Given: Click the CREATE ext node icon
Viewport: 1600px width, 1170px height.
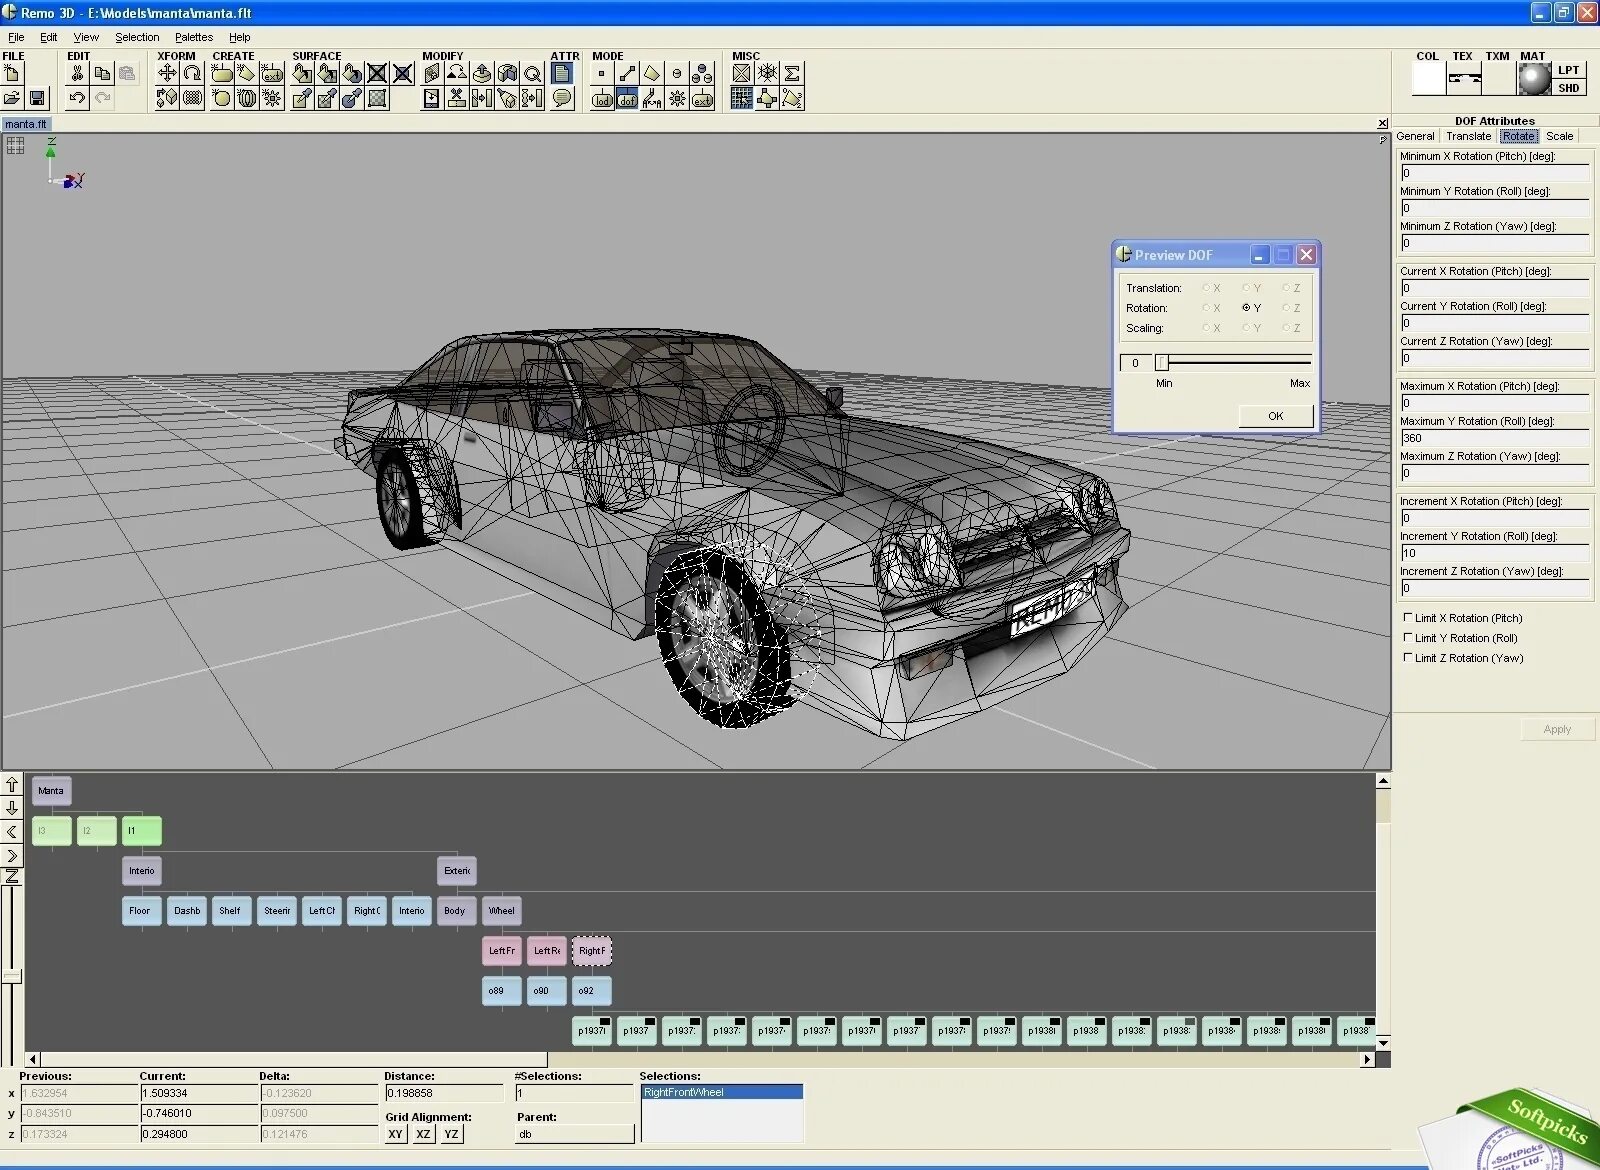Looking at the screenshot, I should [x=272, y=73].
